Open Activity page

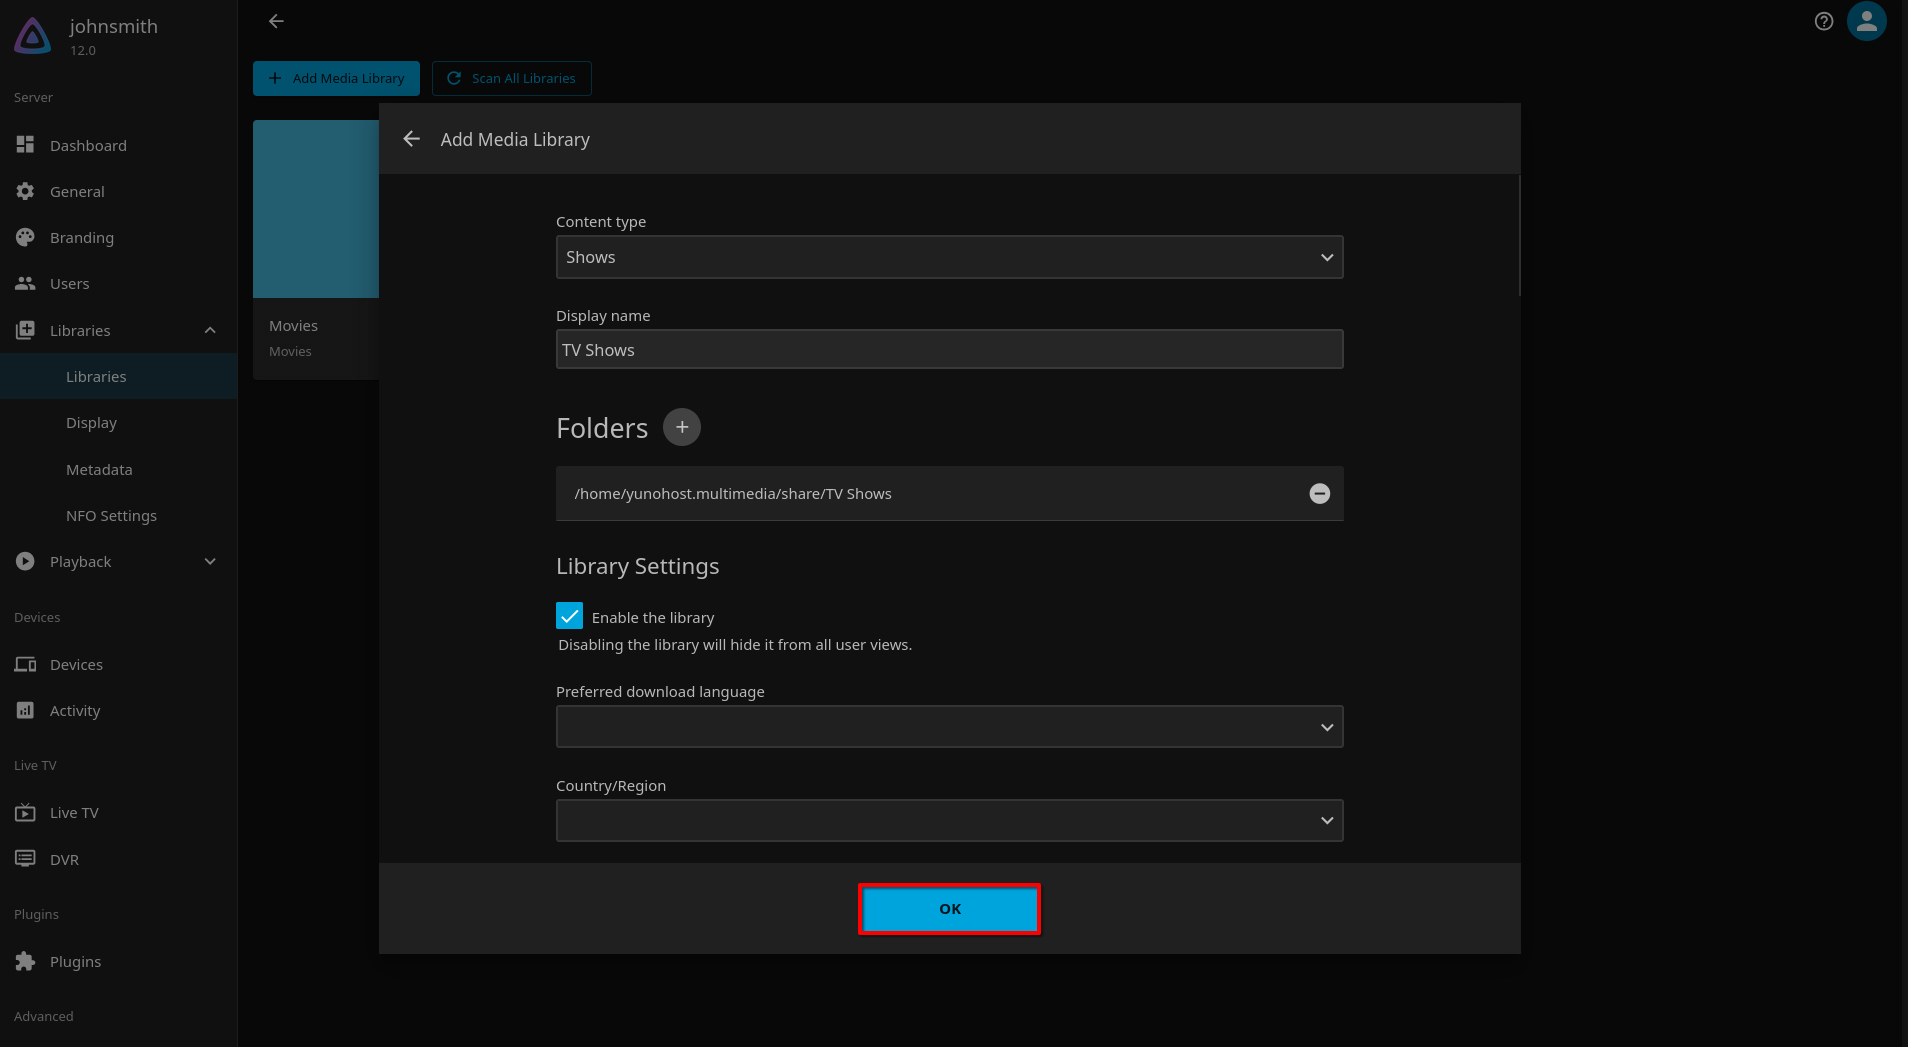click(x=118, y=710)
